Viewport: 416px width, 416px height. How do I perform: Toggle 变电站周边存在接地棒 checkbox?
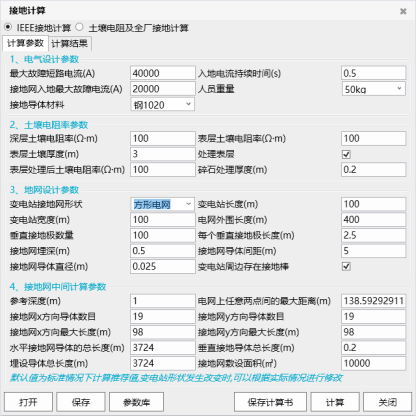pos(346,266)
